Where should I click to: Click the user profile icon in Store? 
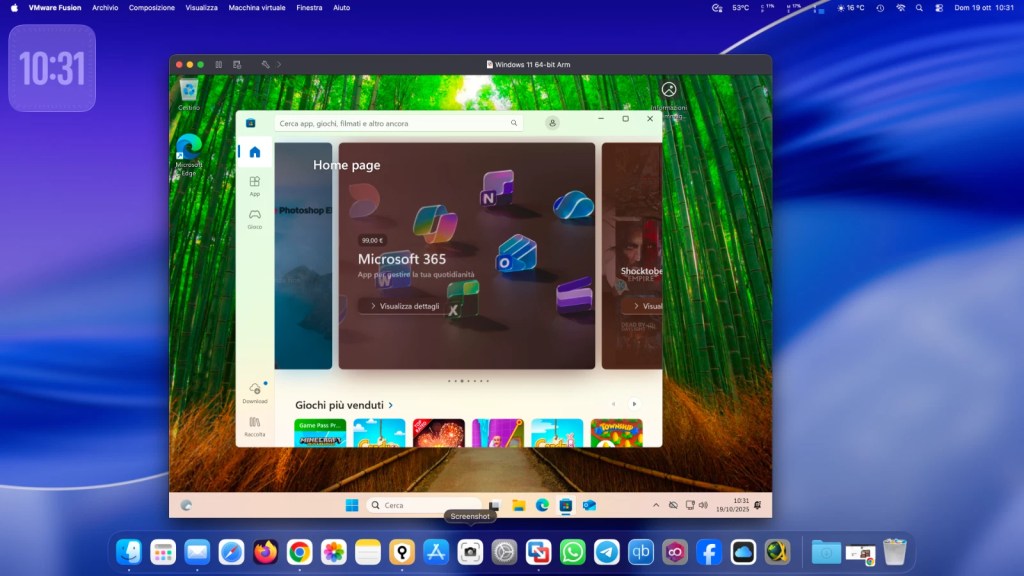click(x=552, y=123)
